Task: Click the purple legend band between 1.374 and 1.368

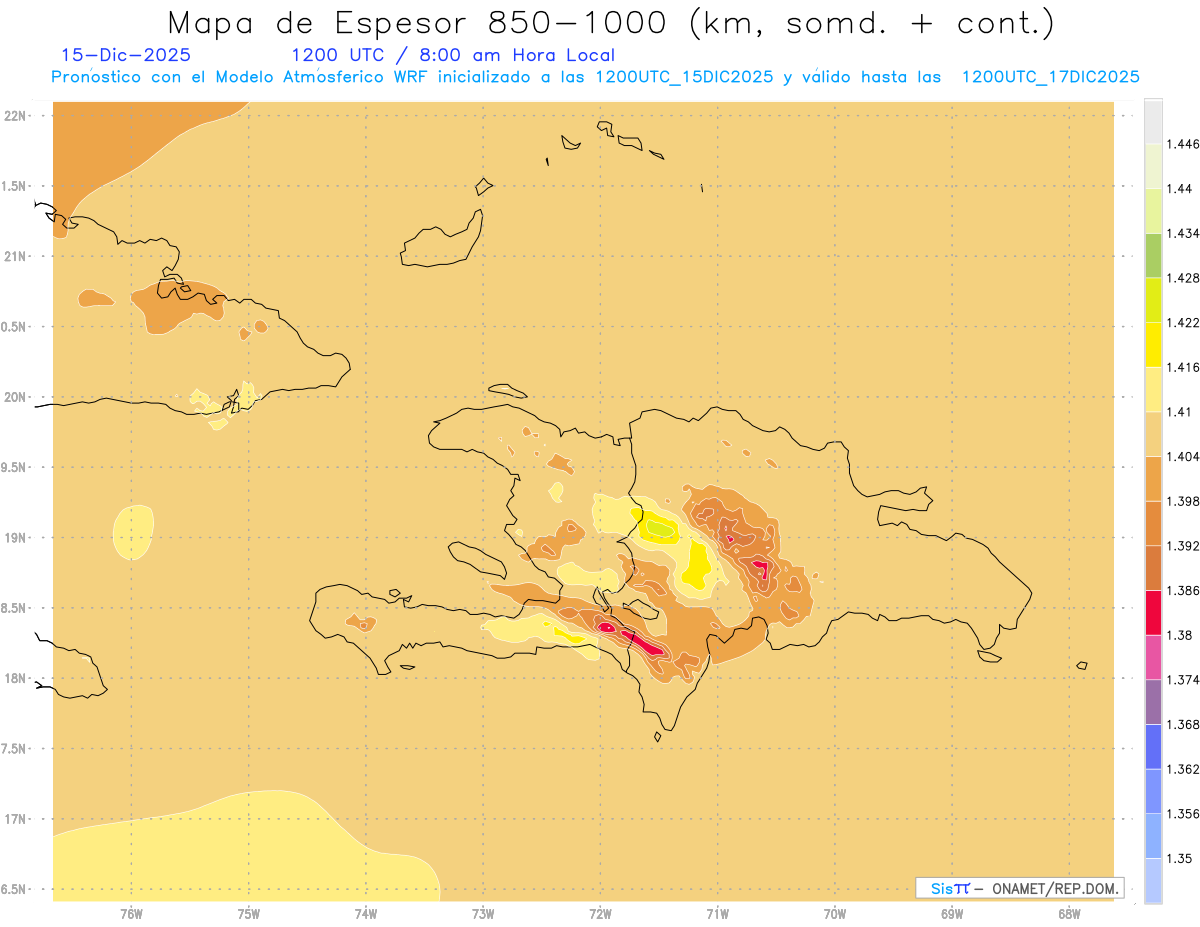Action: tap(1153, 702)
